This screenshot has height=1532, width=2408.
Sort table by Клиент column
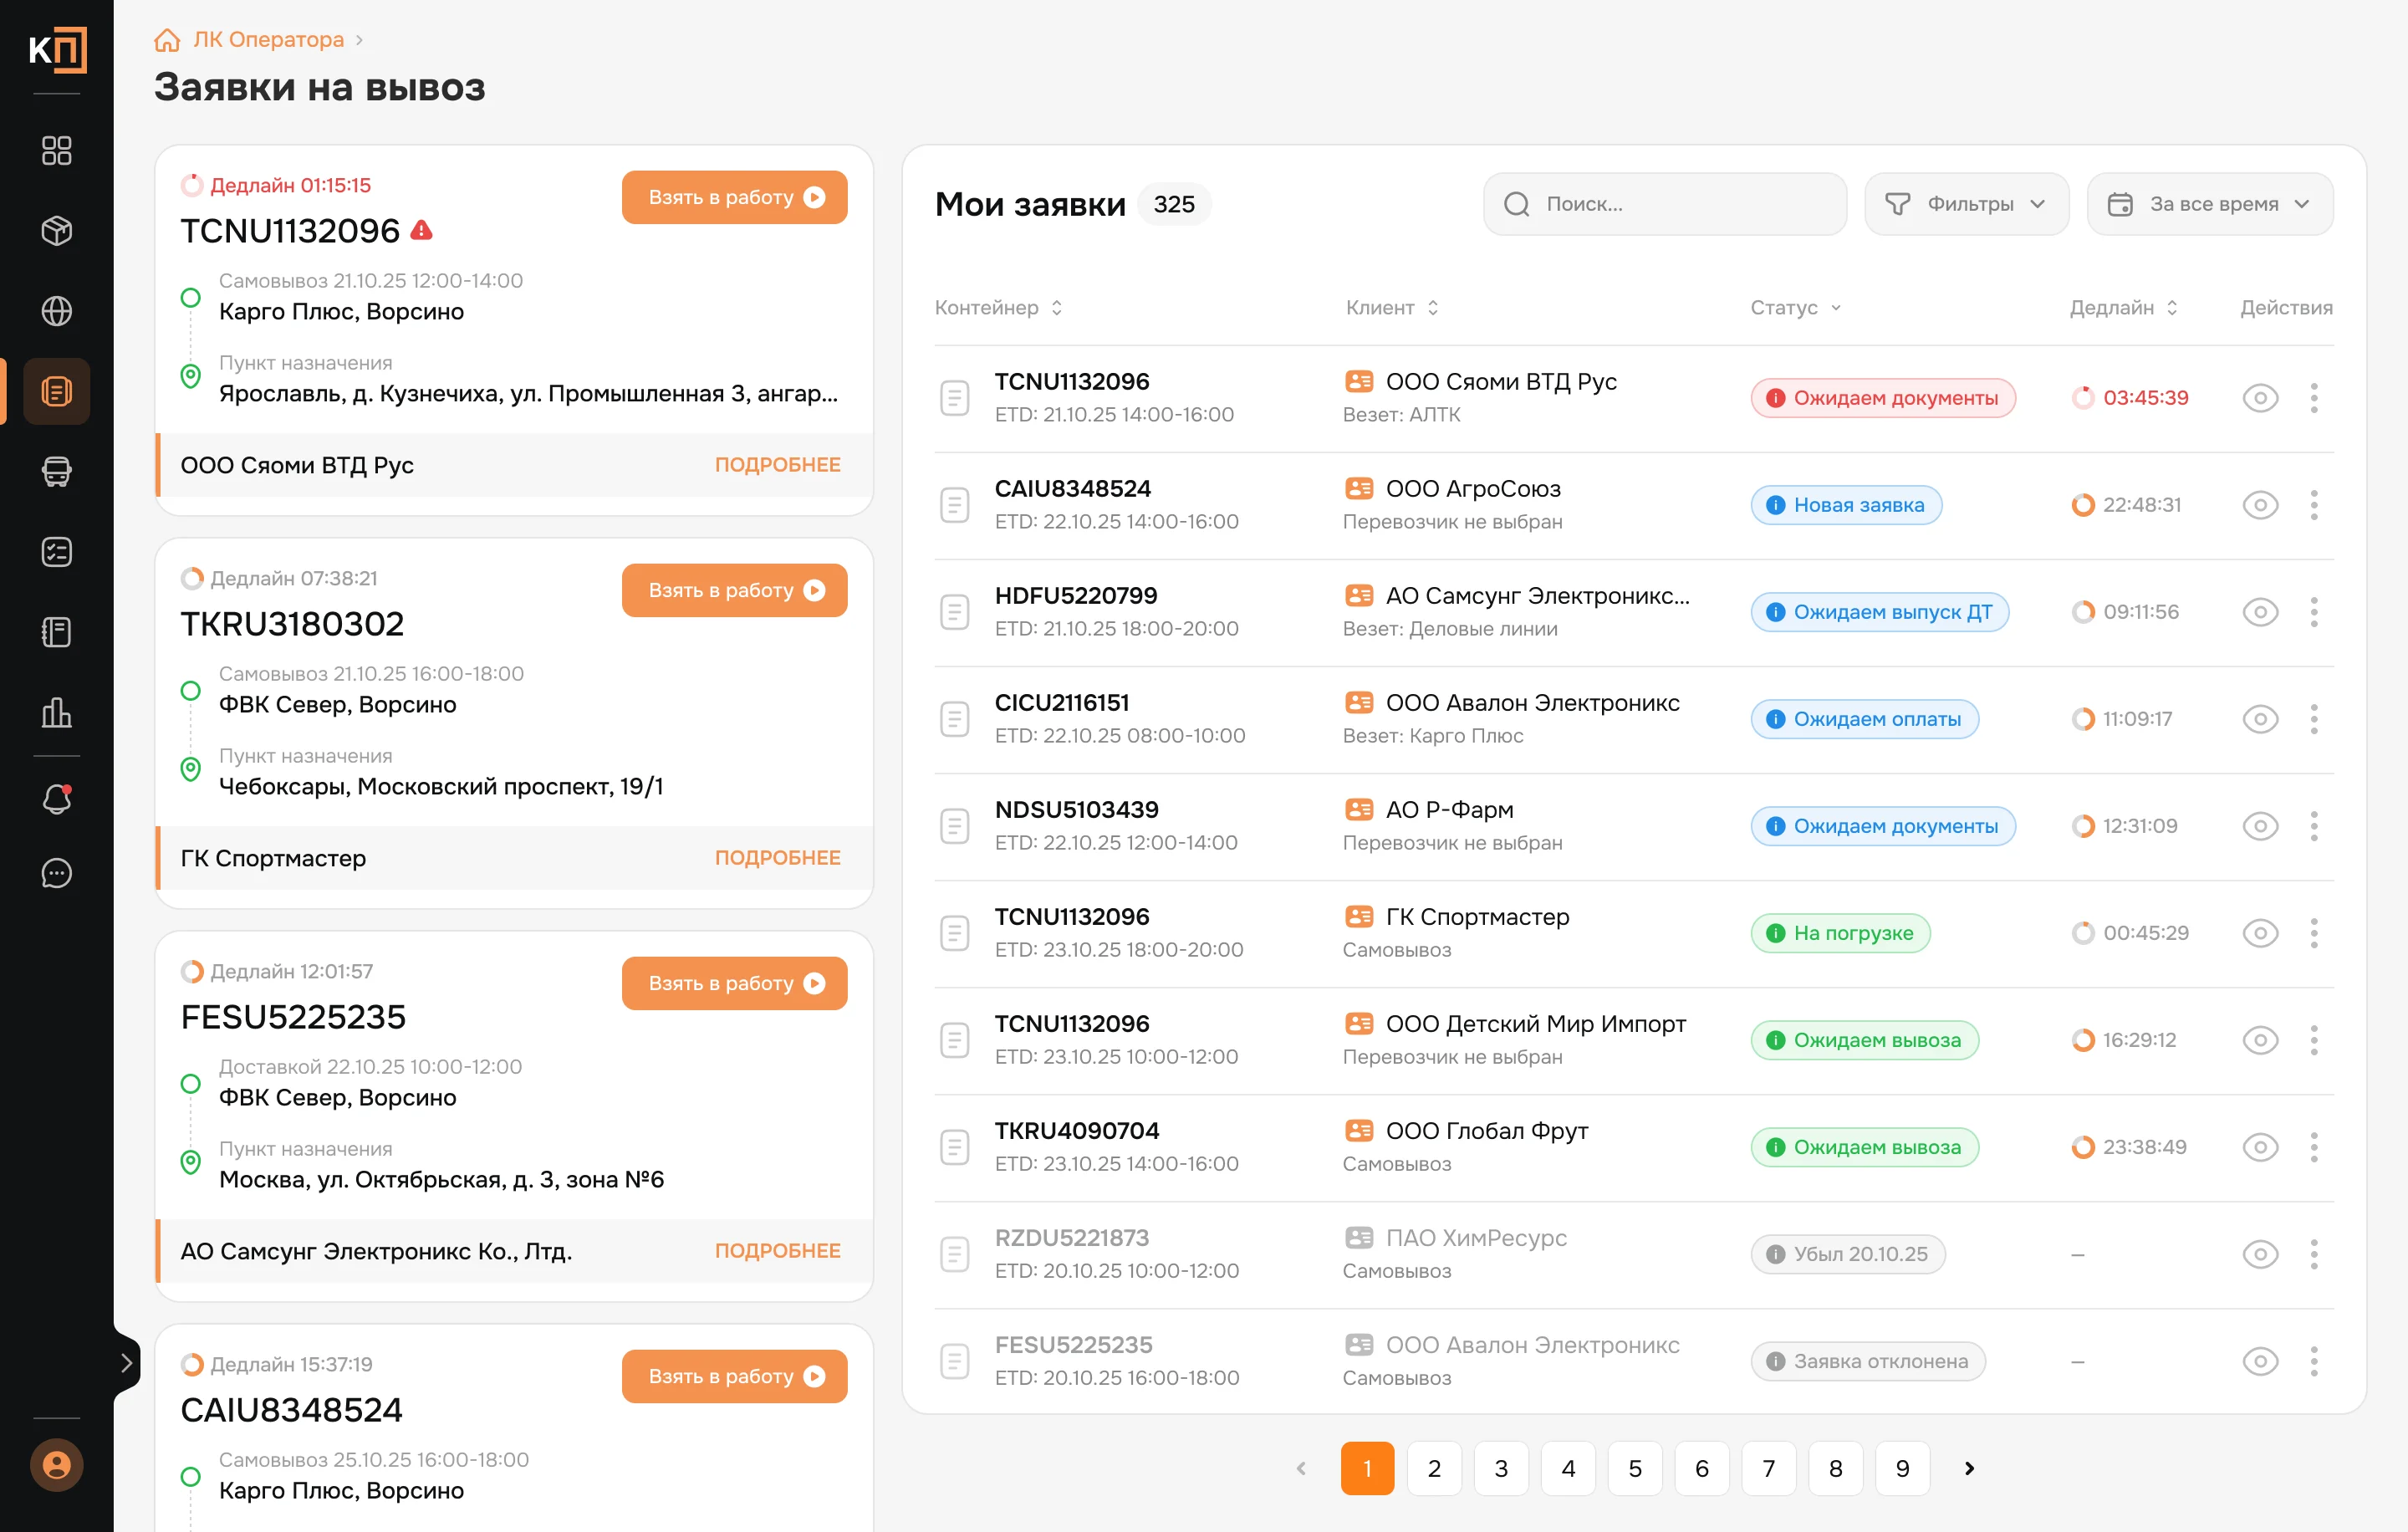pyautogui.click(x=1392, y=308)
